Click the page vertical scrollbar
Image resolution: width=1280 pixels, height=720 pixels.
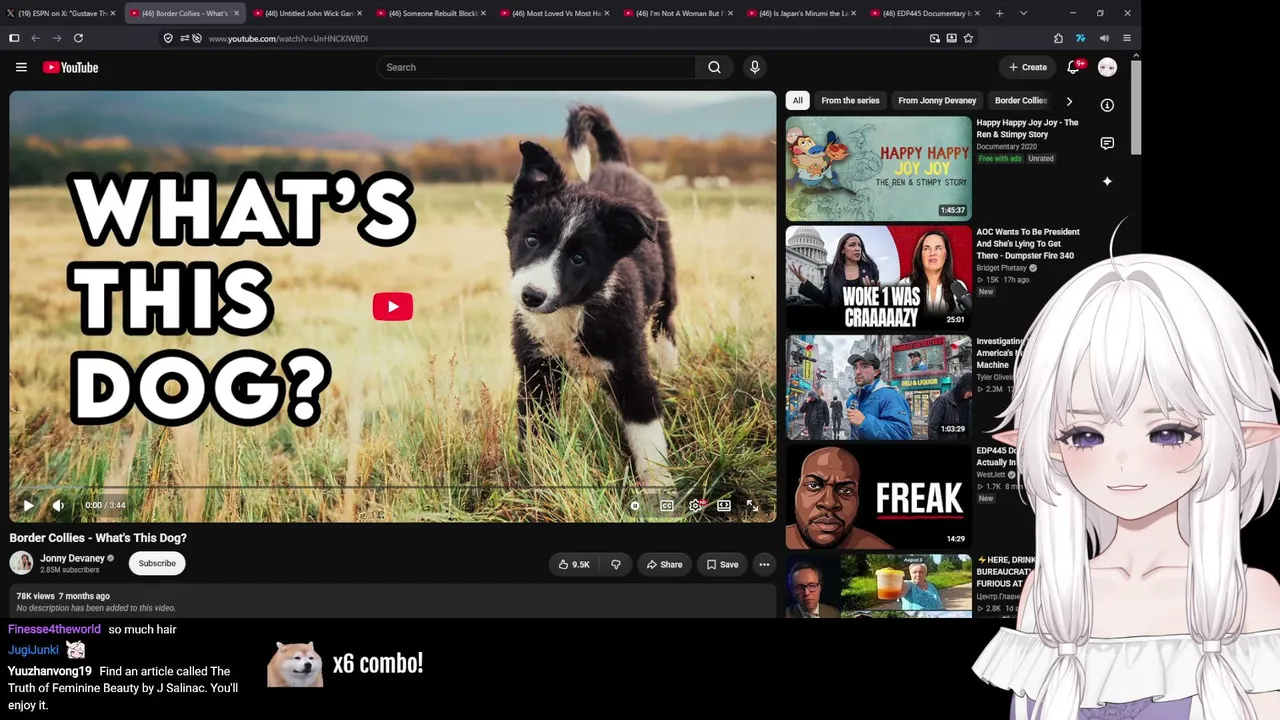[1136, 107]
